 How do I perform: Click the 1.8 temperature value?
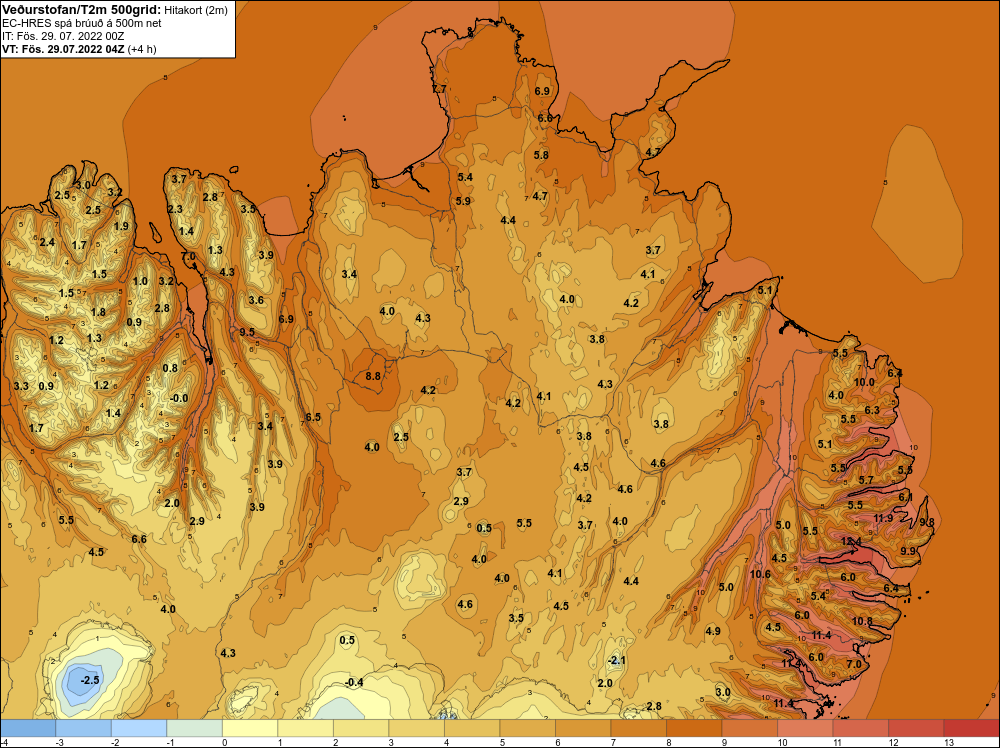[x=98, y=312]
